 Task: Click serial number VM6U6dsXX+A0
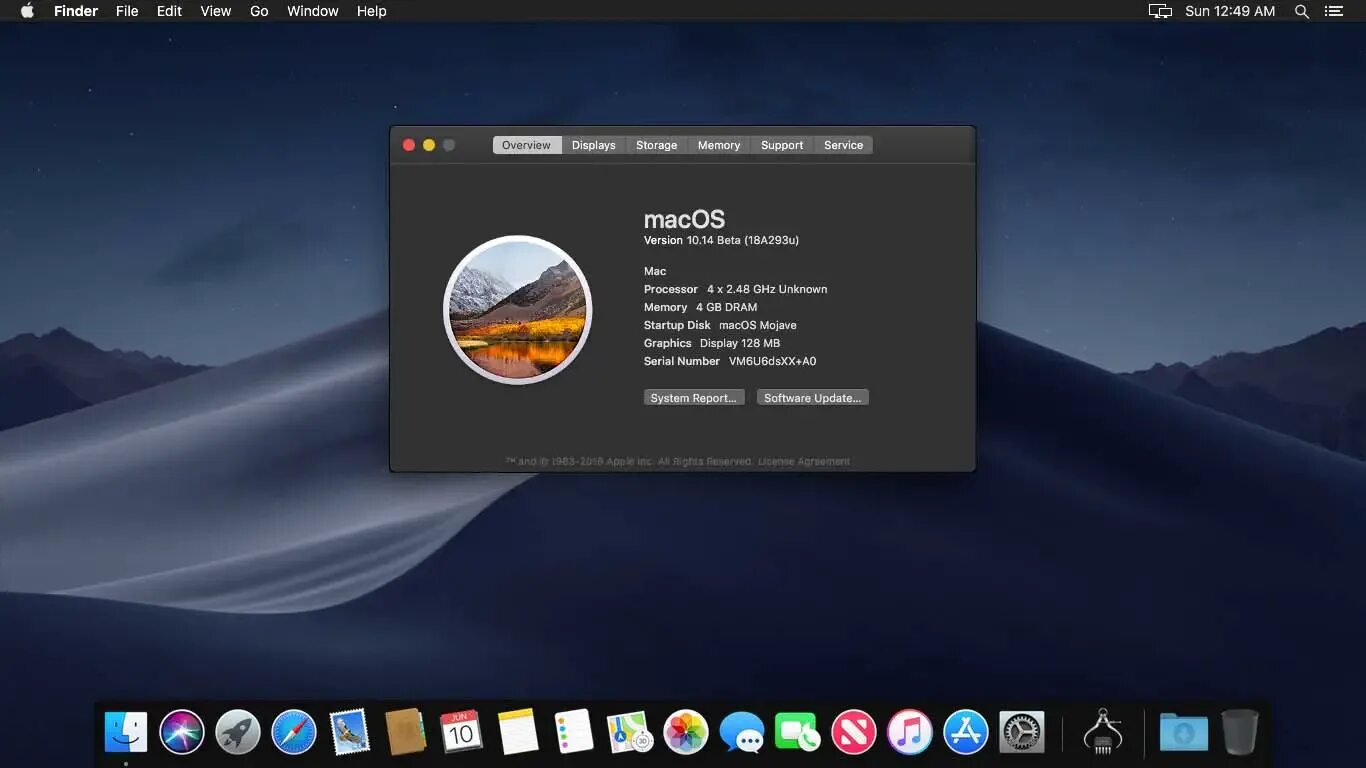tap(773, 361)
